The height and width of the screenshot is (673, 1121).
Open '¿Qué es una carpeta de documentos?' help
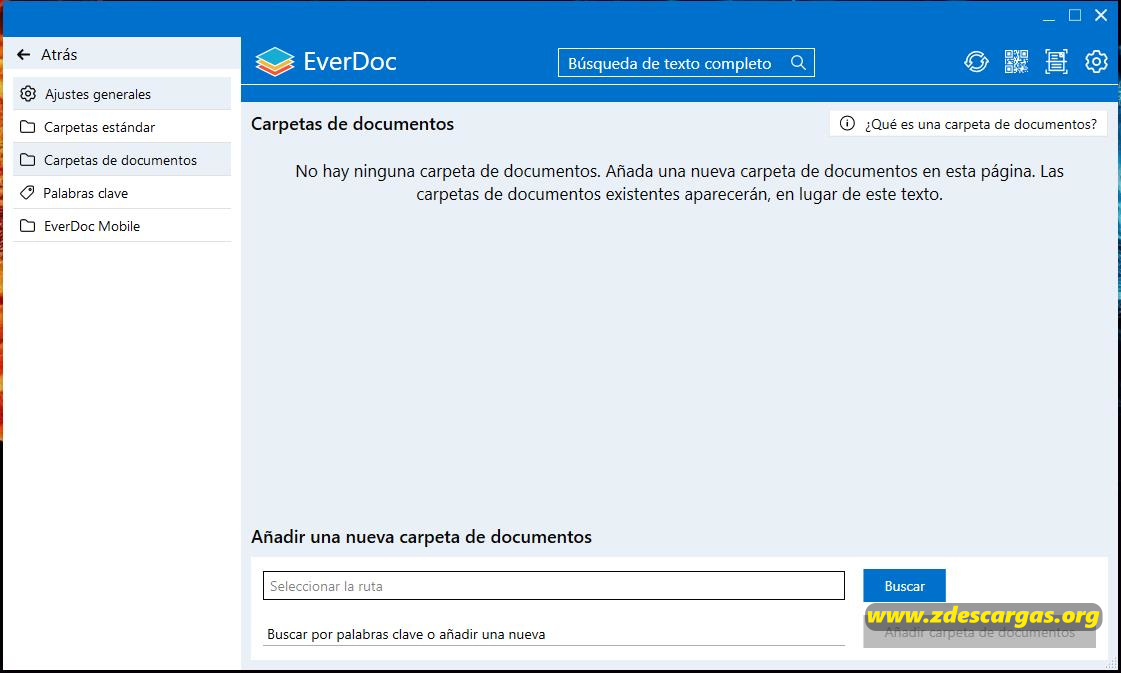pyautogui.click(x=968, y=124)
